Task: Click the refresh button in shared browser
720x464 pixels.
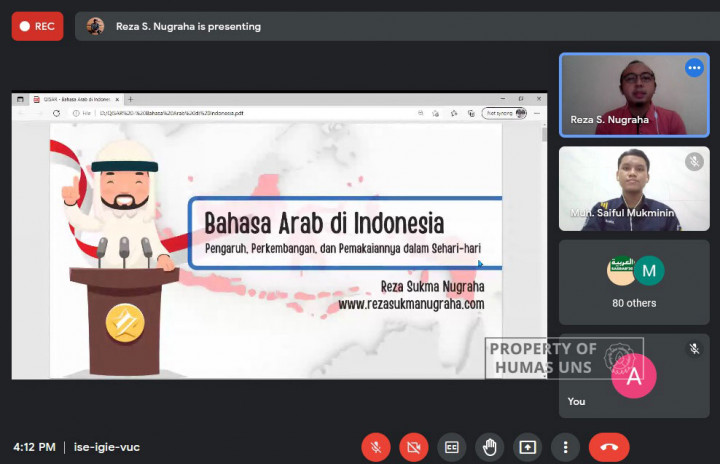Action: click(56, 113)
